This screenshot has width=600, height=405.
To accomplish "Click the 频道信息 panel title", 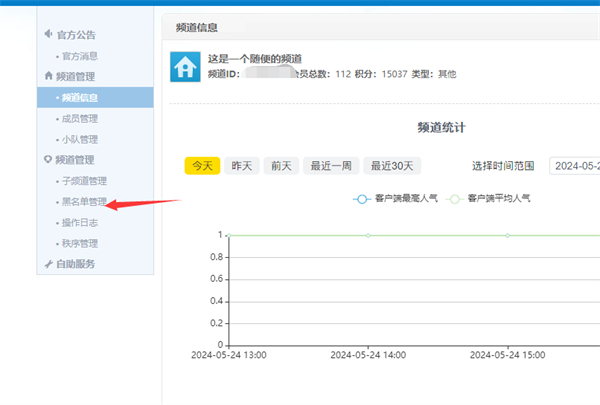I will tap(197, 28).
